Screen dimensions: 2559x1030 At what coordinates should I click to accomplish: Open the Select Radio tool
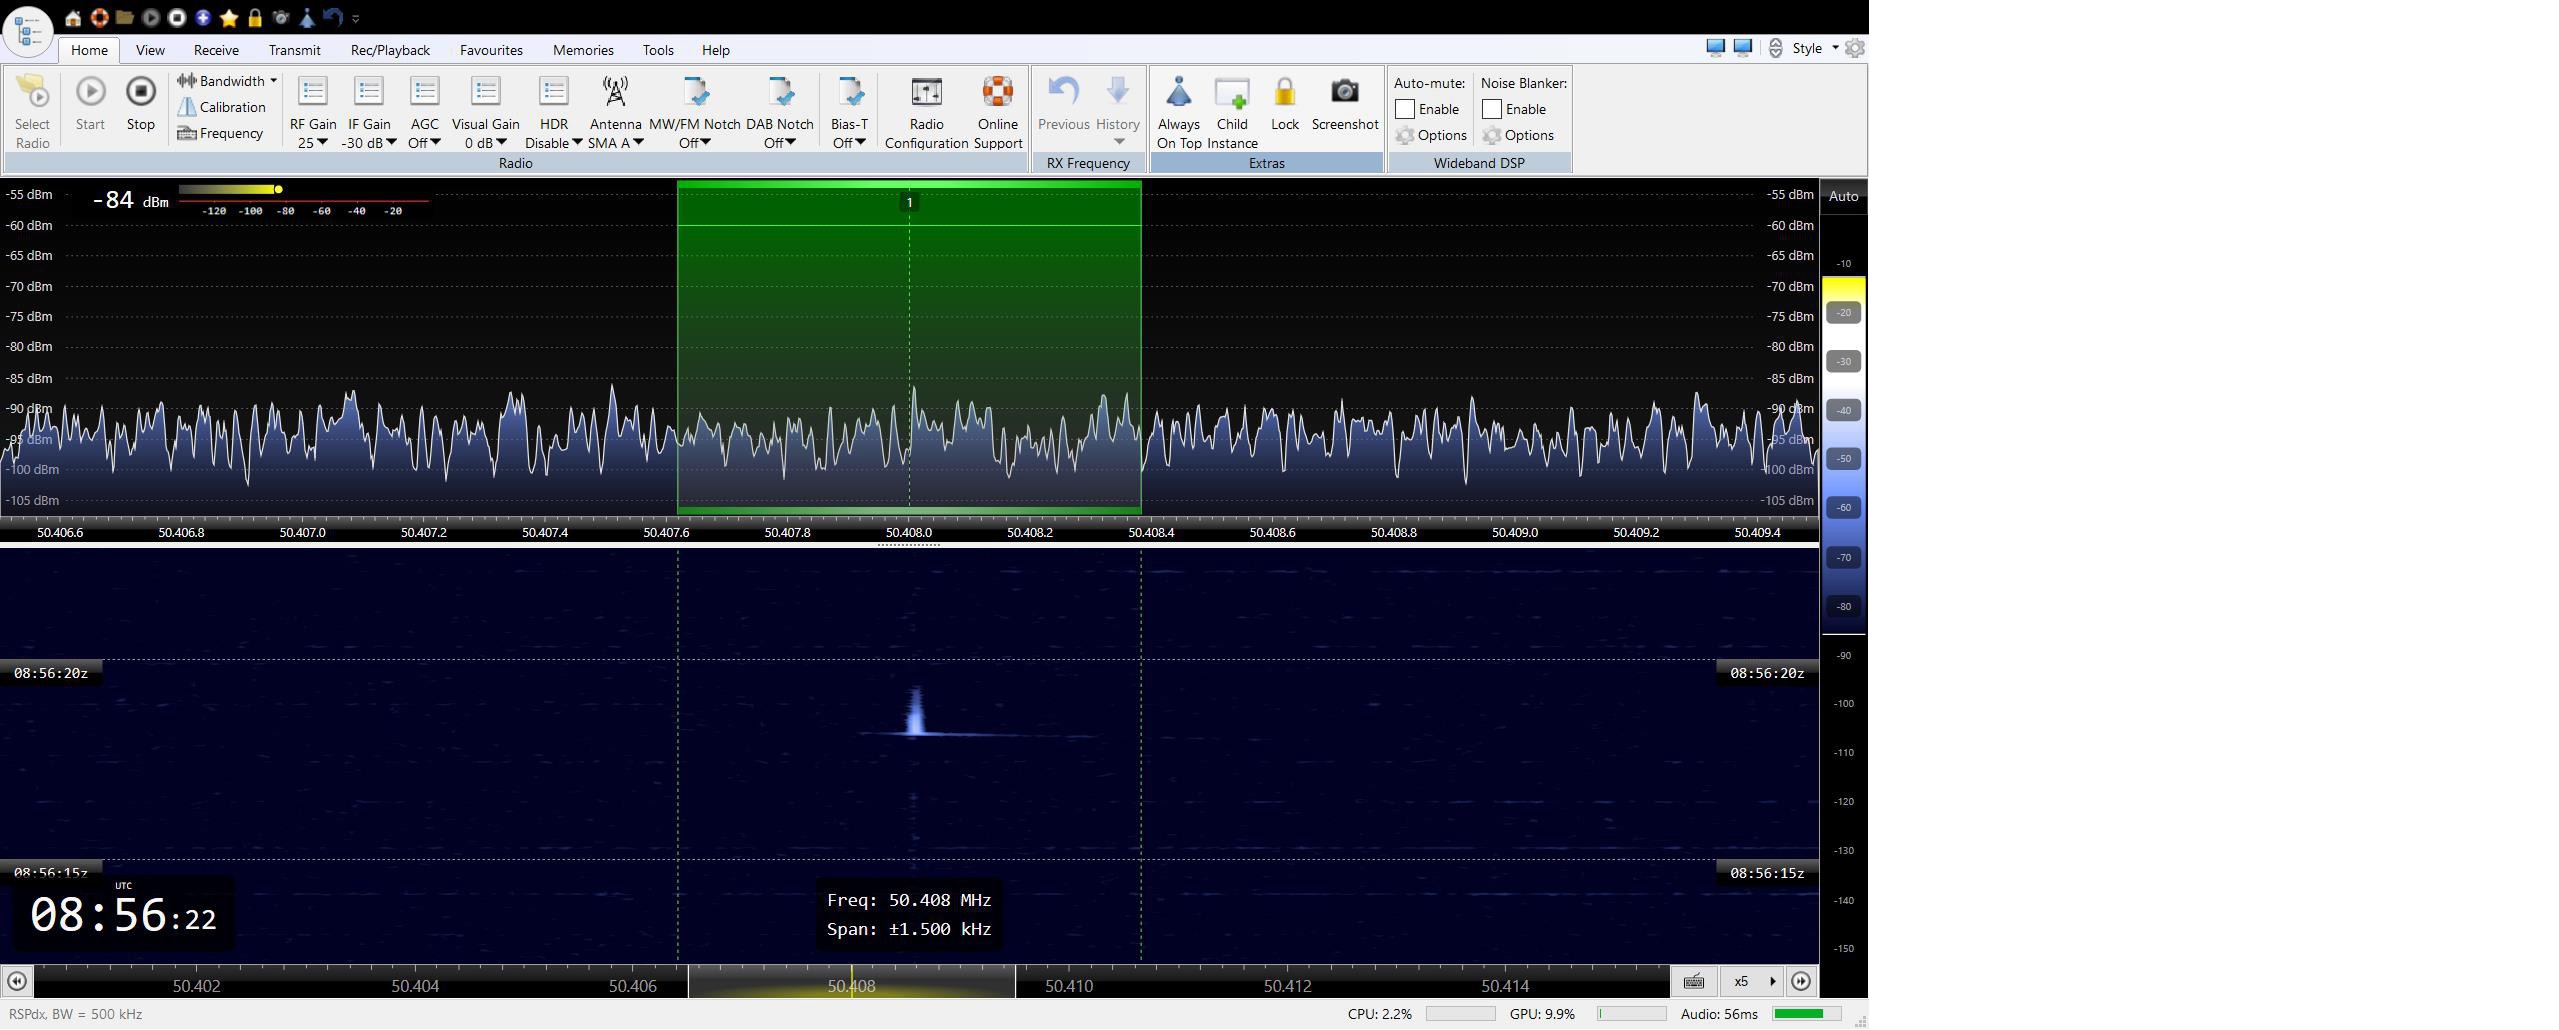(x=32, y=93)
